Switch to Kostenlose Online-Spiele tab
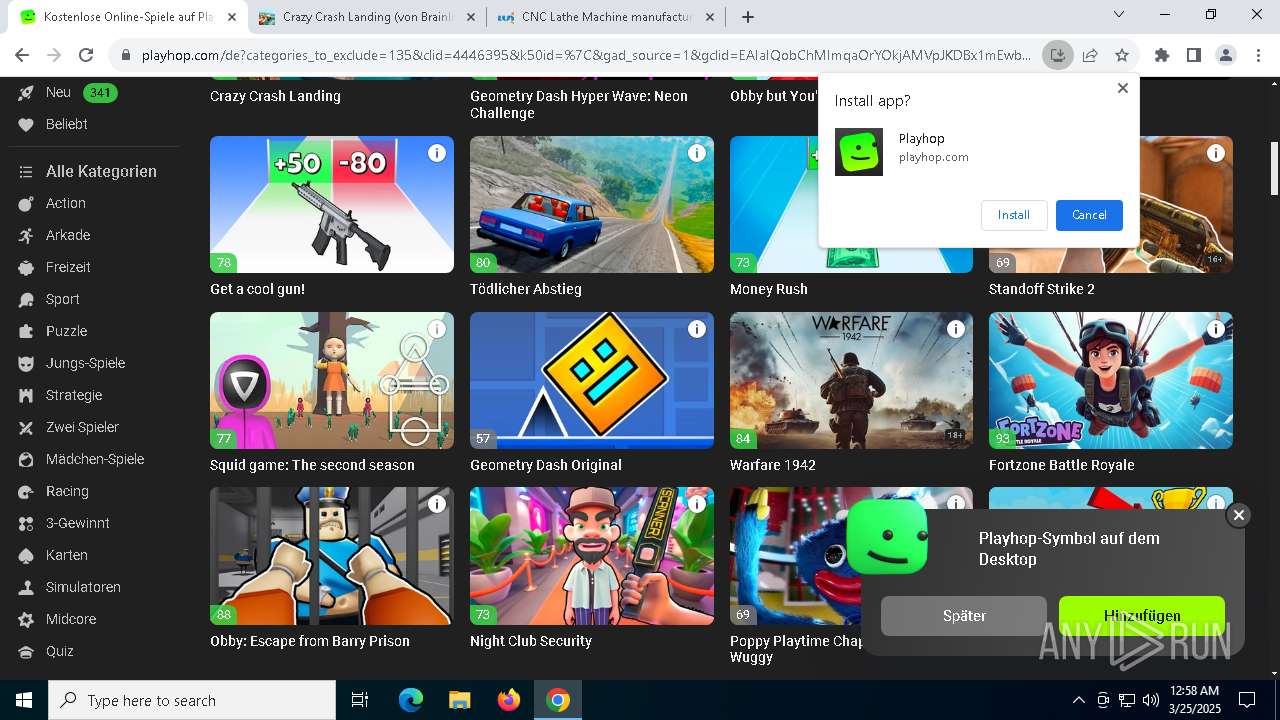Image resolution: width=1280 pixels, height=720 pixels. pyautogui.click(x=128, y=17)
